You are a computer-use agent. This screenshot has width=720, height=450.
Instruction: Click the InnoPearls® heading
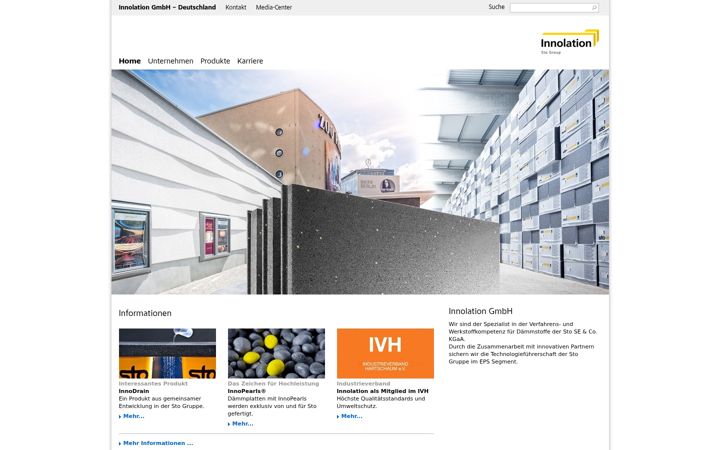tap(247, 391)
